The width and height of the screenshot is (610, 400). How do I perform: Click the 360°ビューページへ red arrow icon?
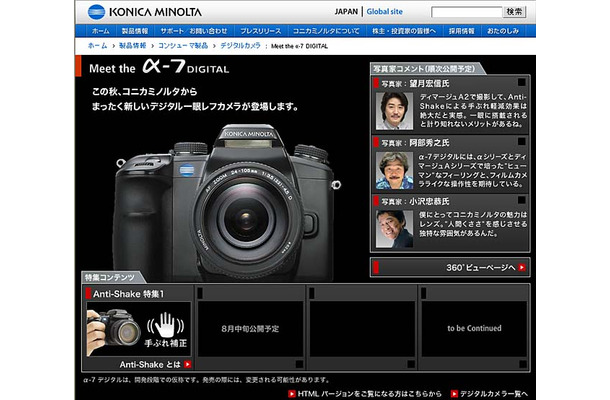522,268
